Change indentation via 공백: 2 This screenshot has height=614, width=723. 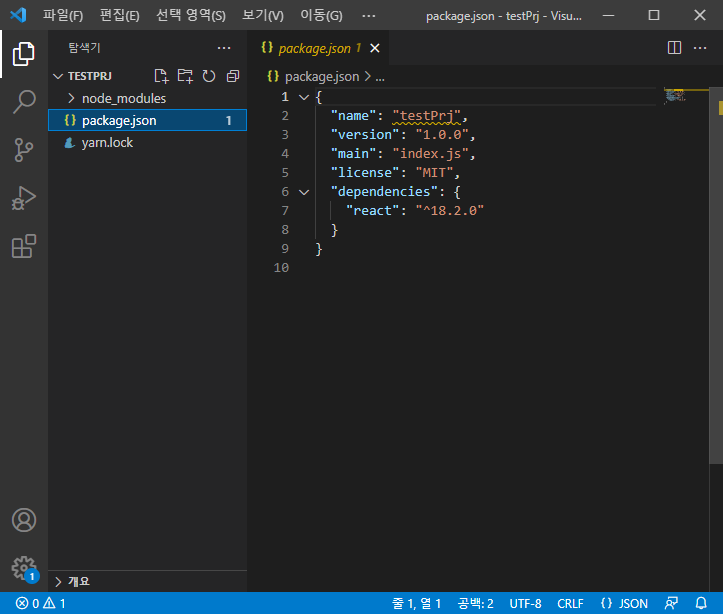click(475, 603)
